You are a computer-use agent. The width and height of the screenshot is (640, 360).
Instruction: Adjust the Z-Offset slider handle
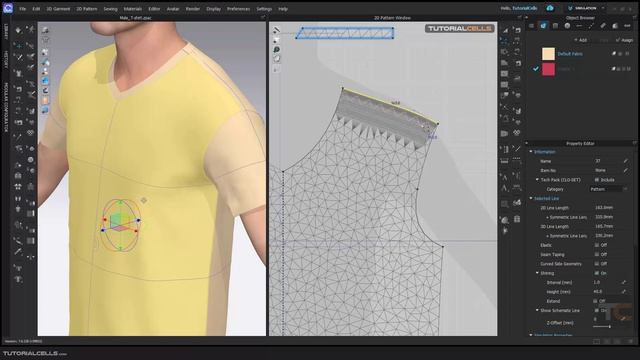[x=609, y=327]
